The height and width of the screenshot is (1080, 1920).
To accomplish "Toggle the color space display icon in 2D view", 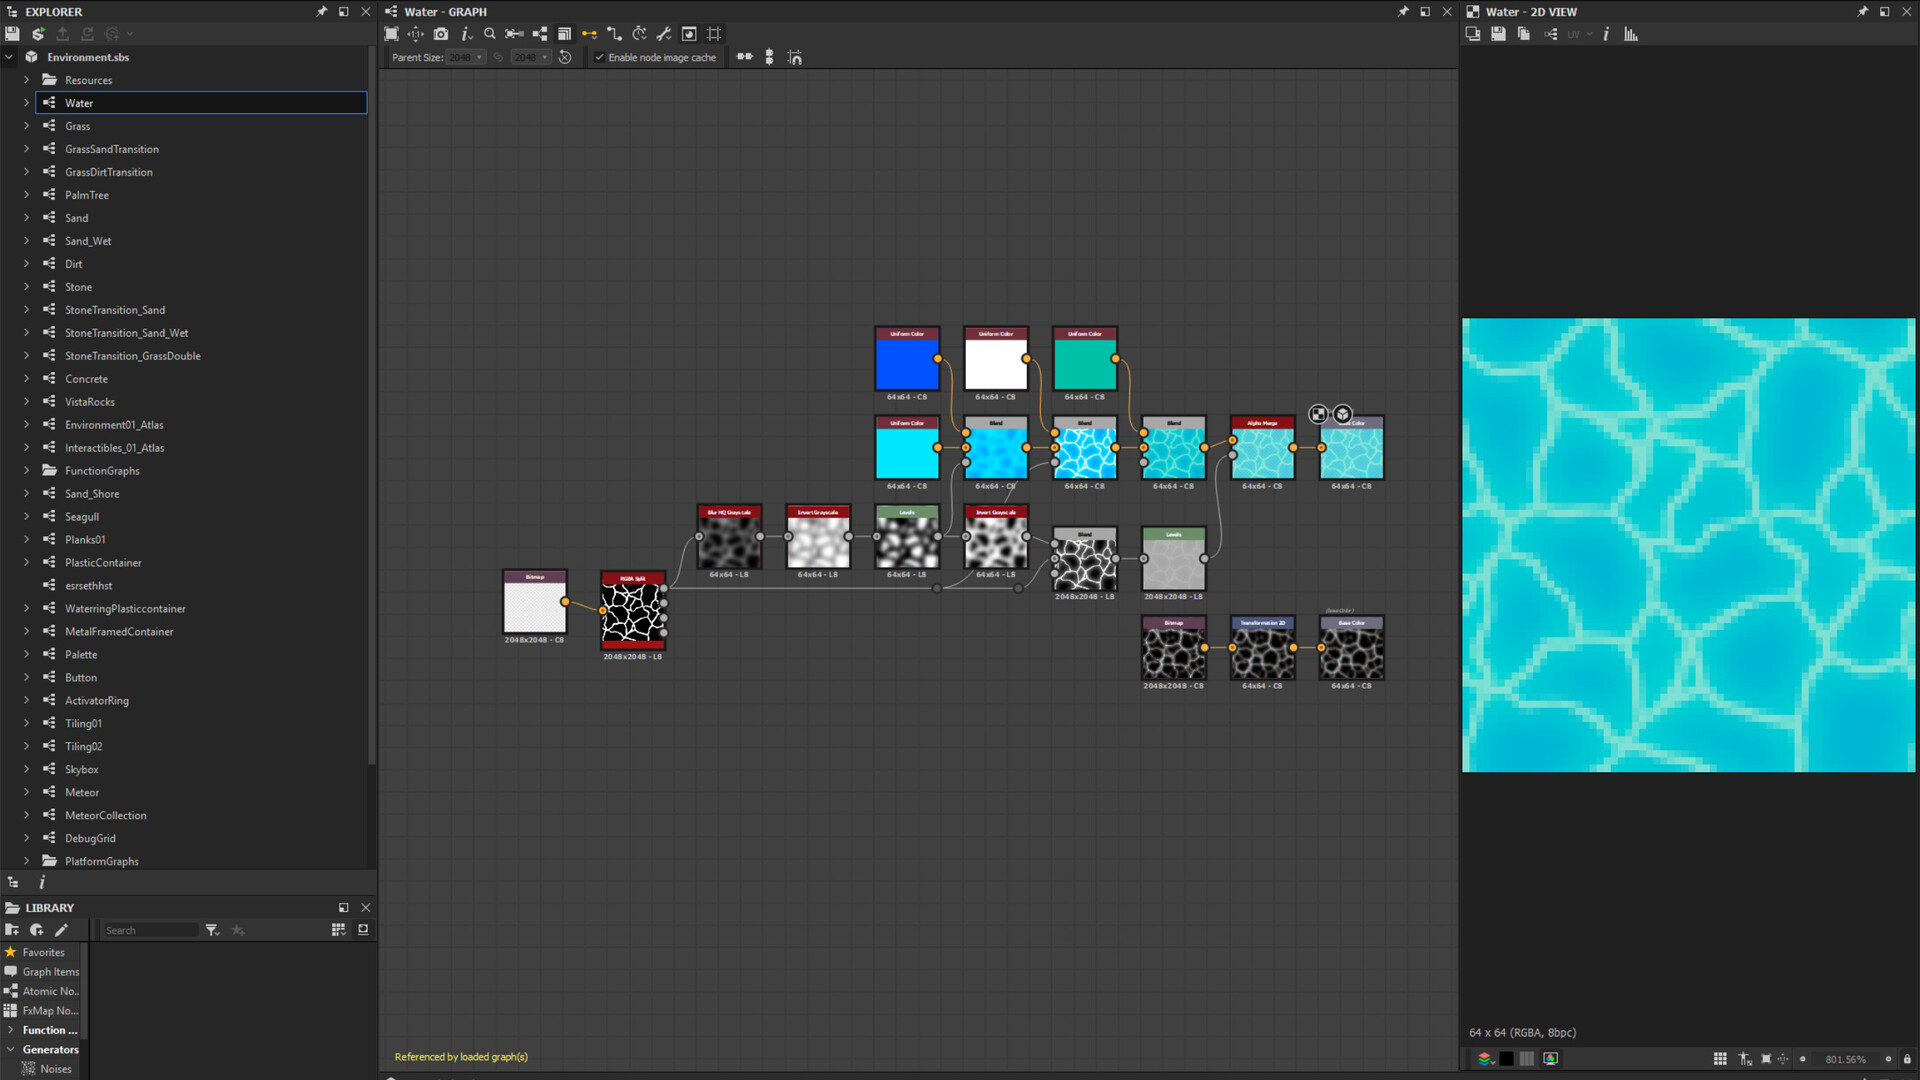I will click(x=1551, y=1059).
